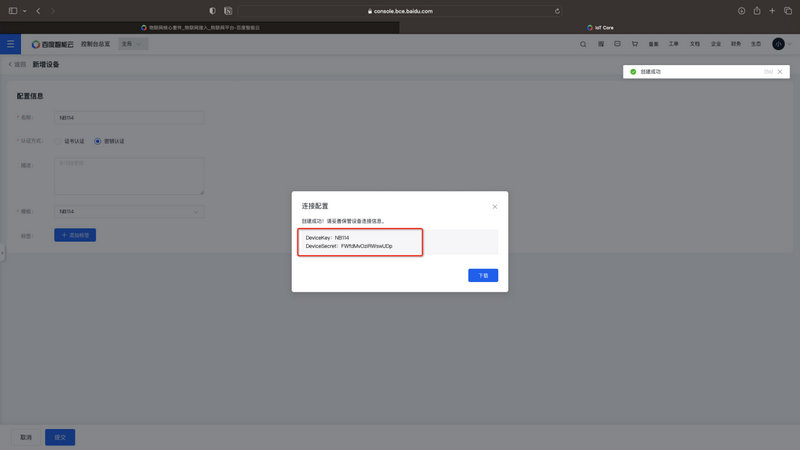Click the user avatar icon at top right

click(x=778, y=44)
